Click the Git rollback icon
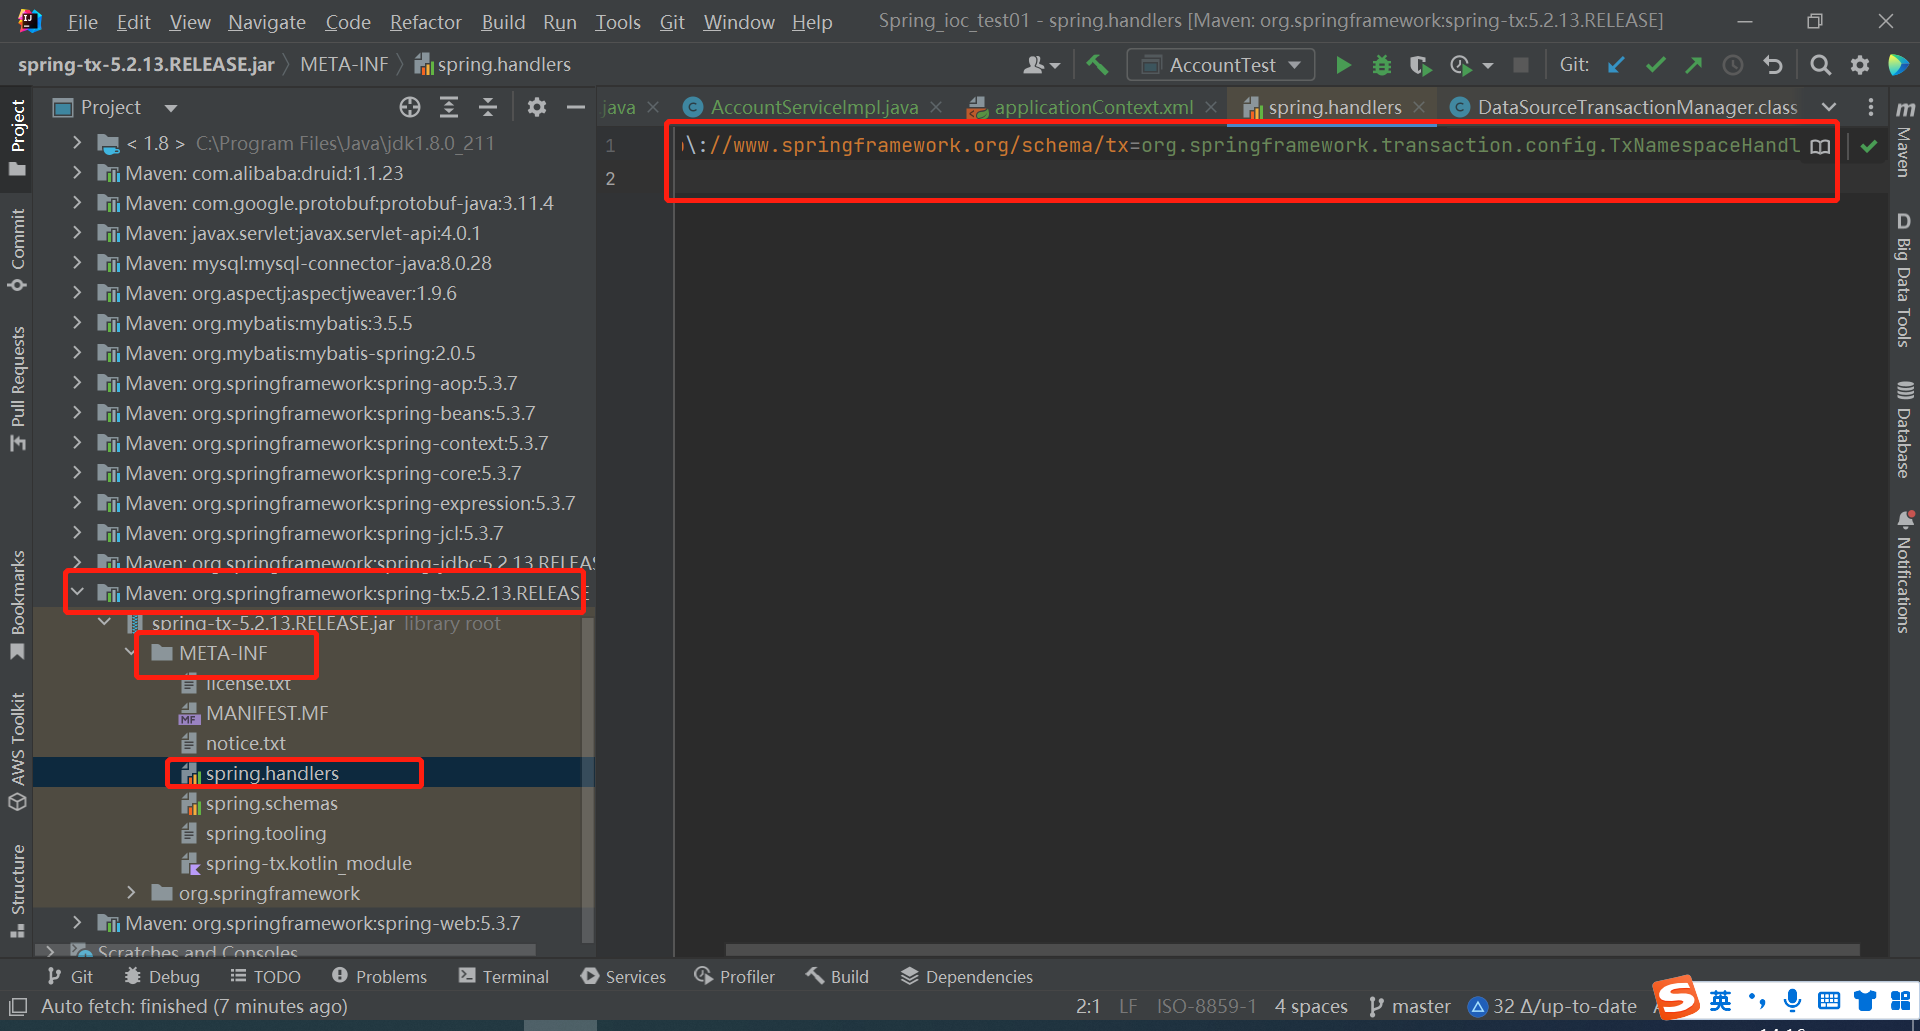 click(1773, 65)
